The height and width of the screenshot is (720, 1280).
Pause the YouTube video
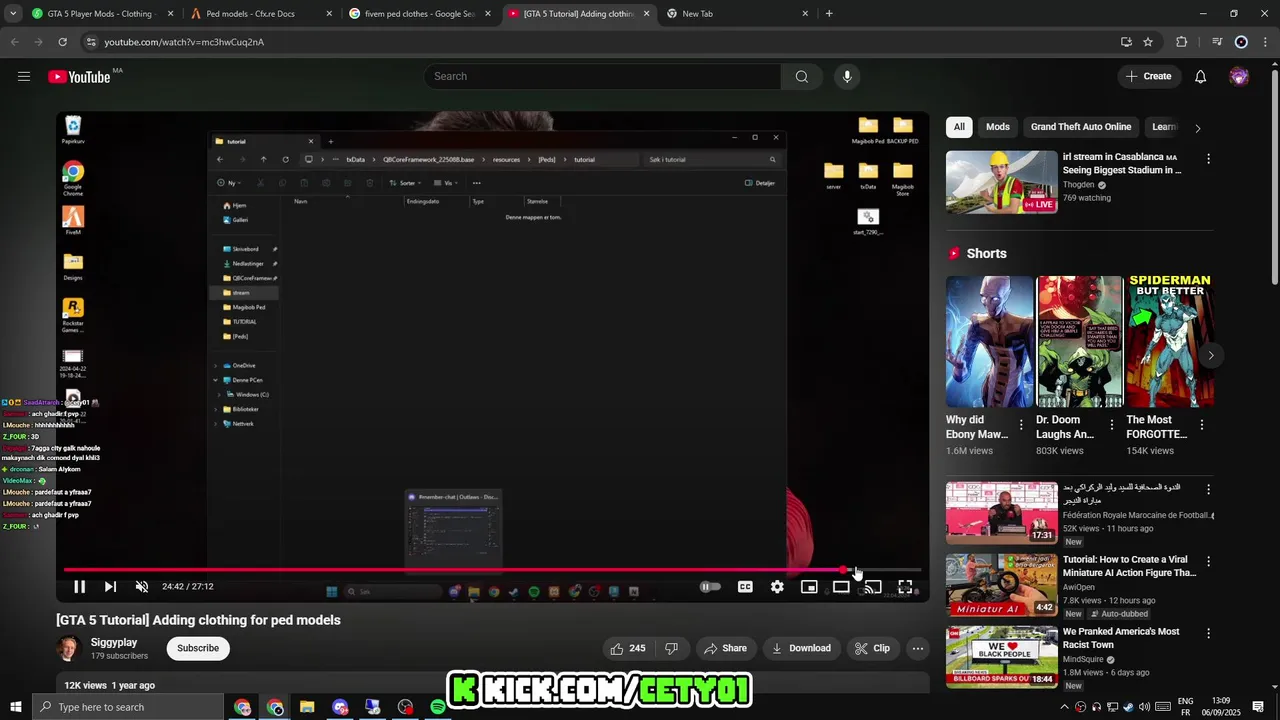79,587
